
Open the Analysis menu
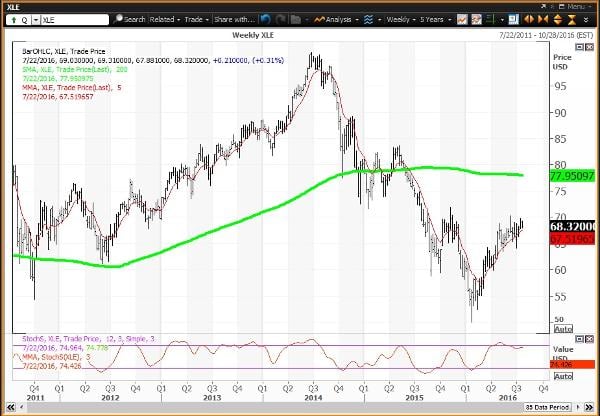click(336, 19)
